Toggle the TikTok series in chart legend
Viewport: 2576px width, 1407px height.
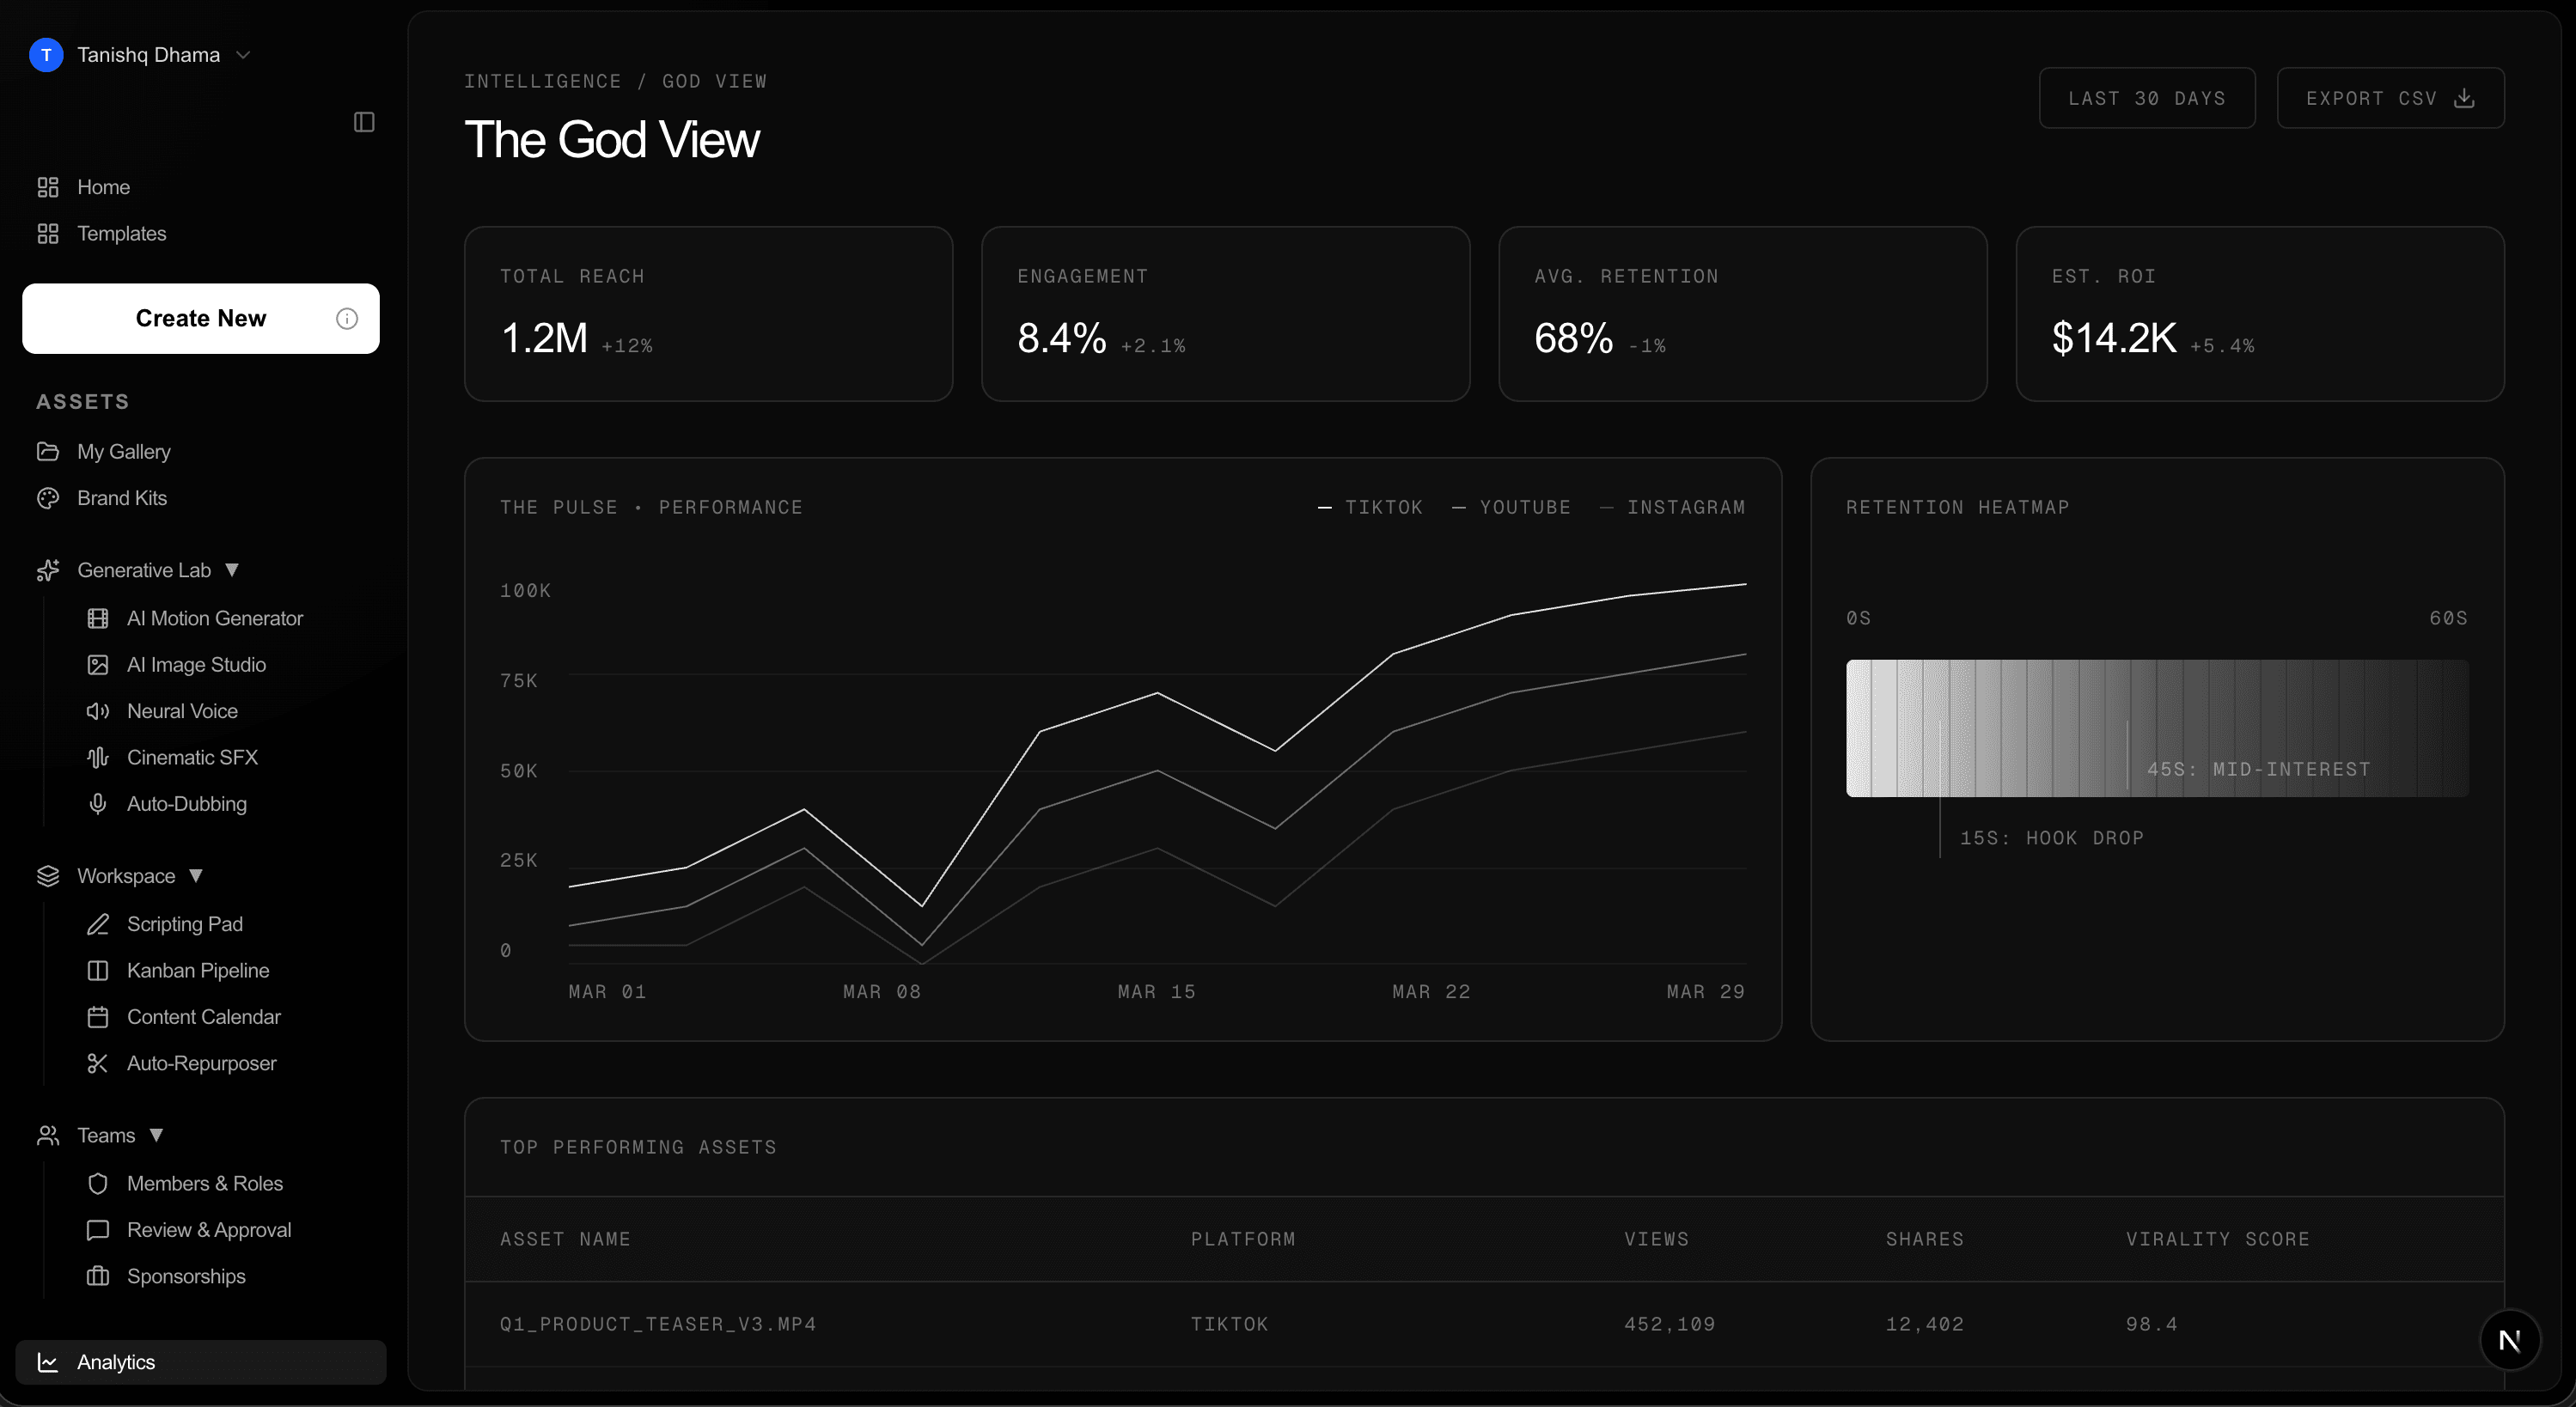point(1370,508)
